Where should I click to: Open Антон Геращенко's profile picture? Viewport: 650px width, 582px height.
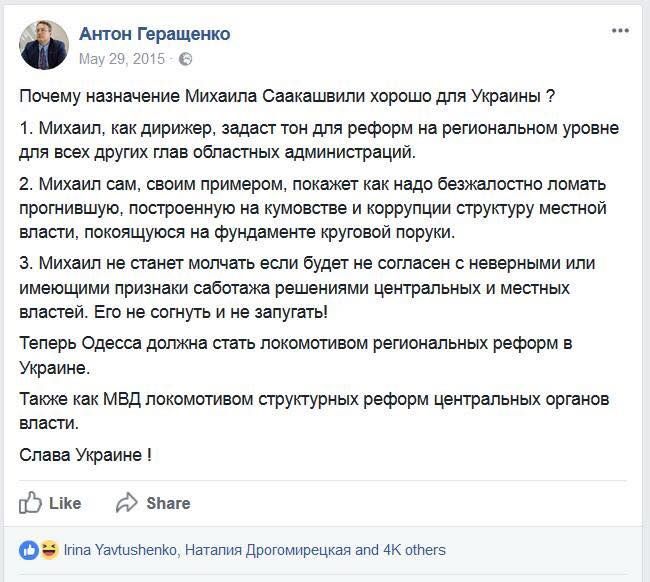44,44
